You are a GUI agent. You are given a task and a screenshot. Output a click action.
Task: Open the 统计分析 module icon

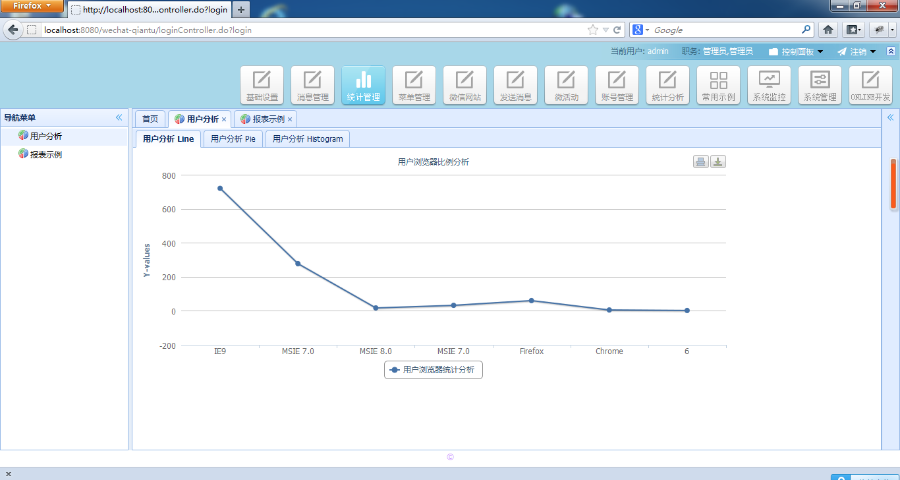[x=668, y=85]
